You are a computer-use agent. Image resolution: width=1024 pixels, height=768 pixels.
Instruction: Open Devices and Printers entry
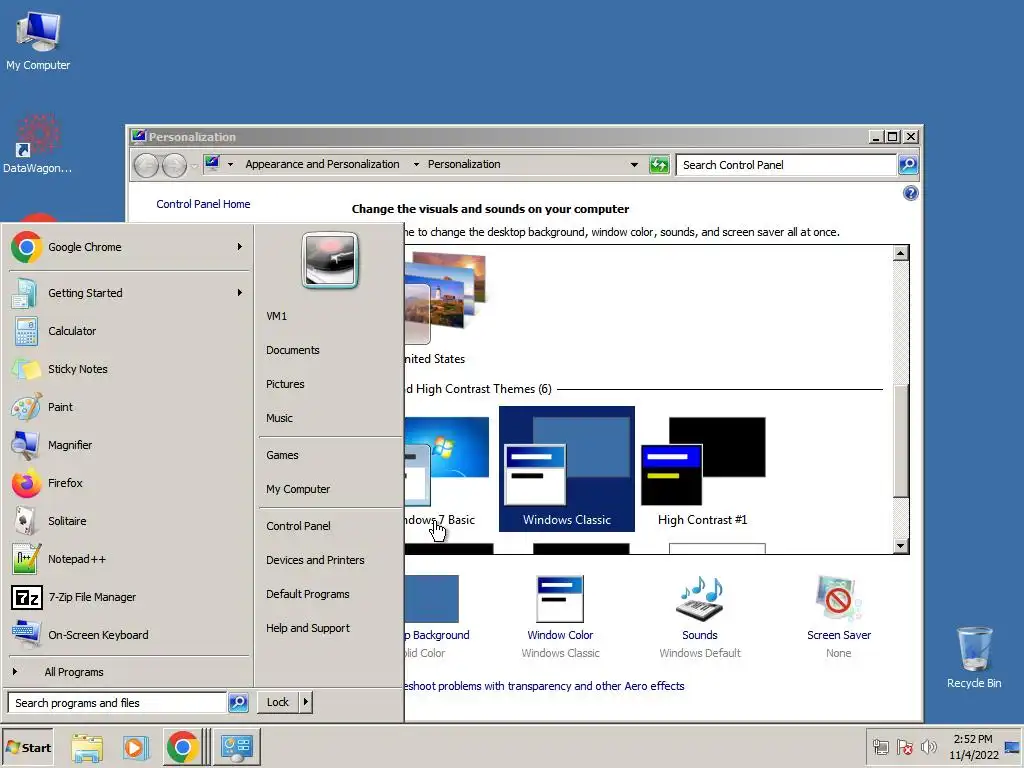[x=315, y=560]
